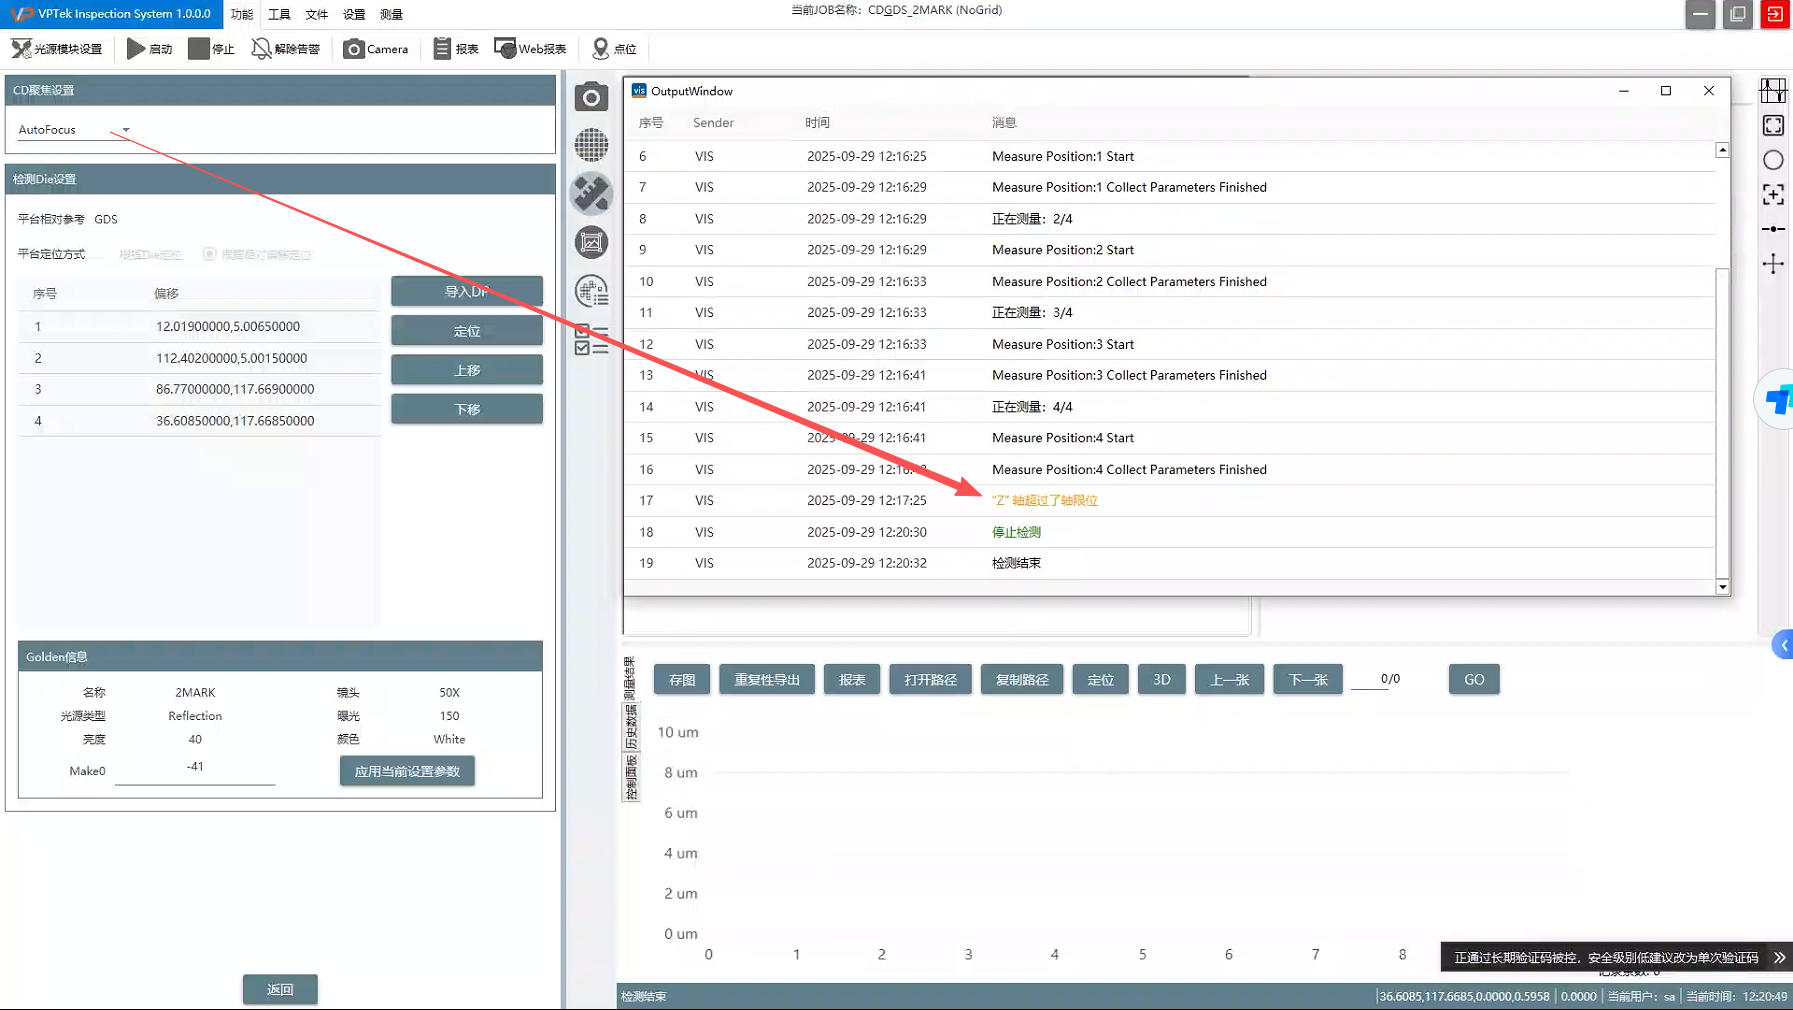The height and width of the screenshot is (1010, 1793).
Task: Click the 启动 start play icon
Action: click(136, 48)
